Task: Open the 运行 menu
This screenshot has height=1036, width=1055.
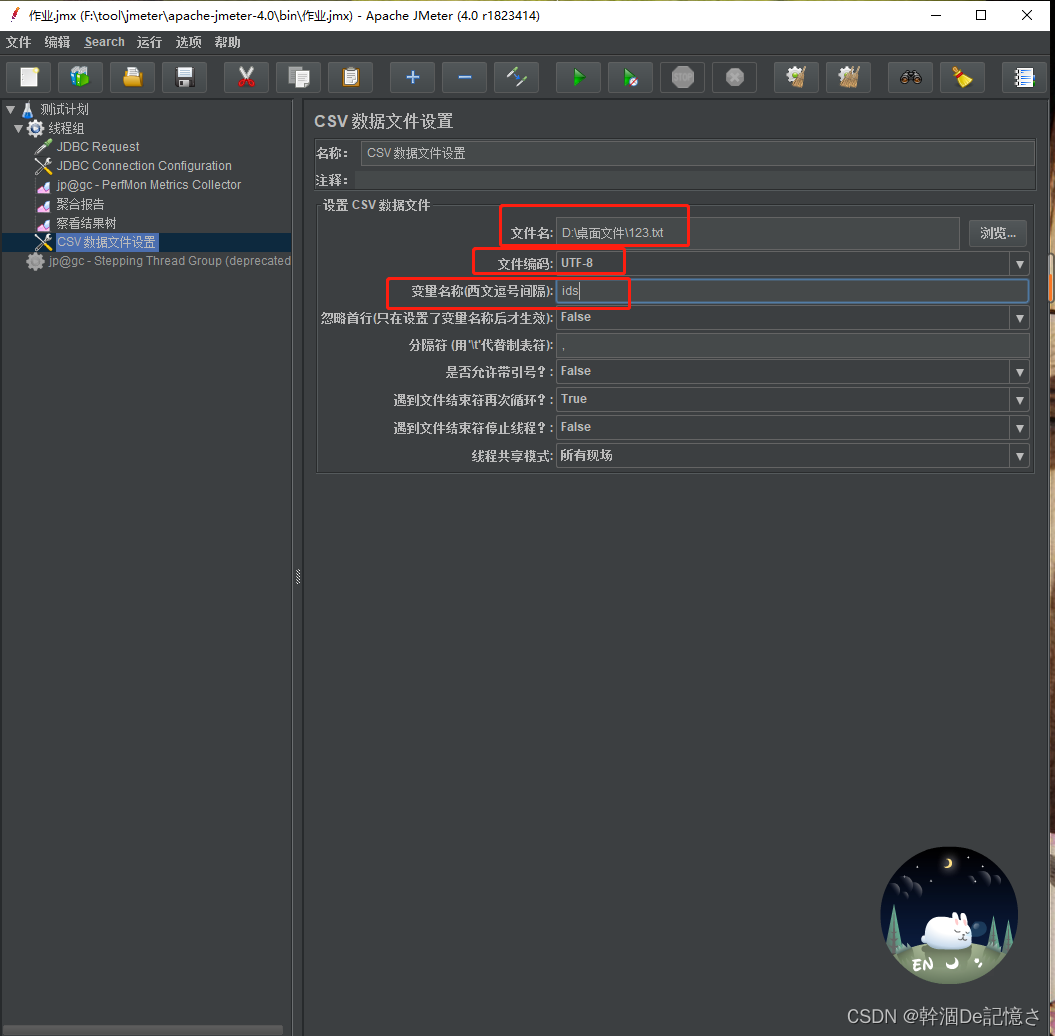Action: pos(149,42)
